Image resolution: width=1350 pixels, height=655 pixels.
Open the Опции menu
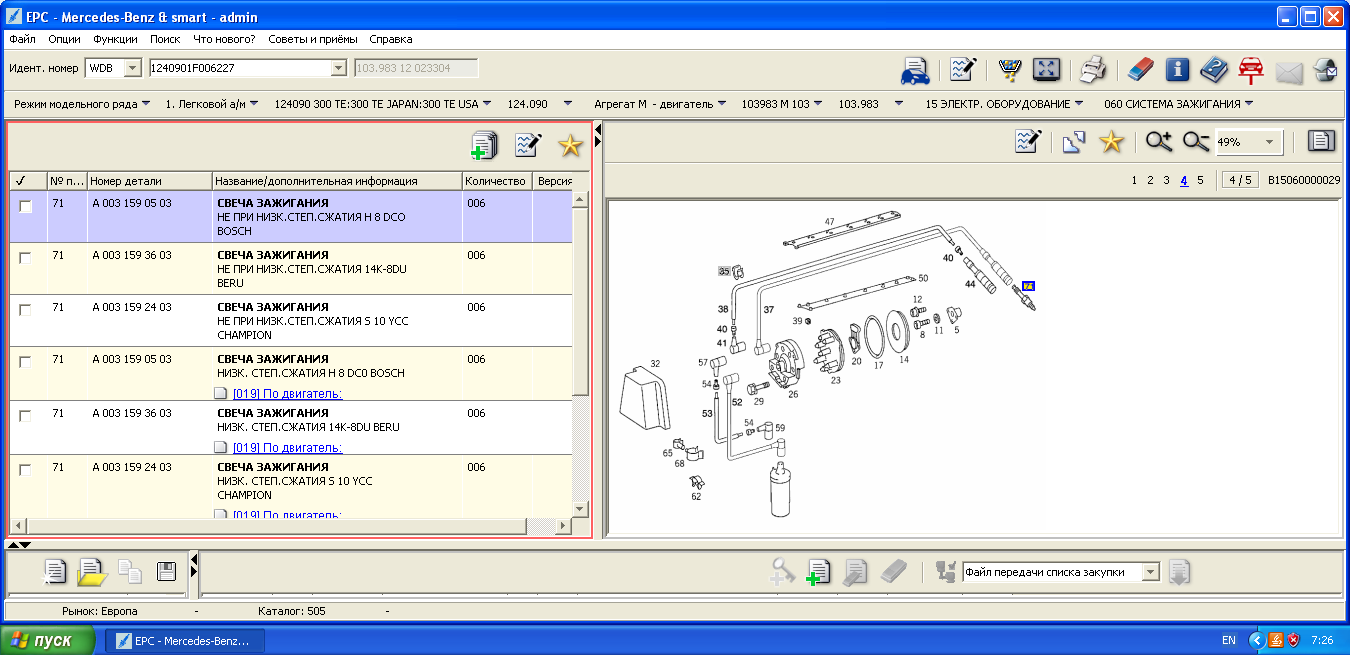point(64,39)
